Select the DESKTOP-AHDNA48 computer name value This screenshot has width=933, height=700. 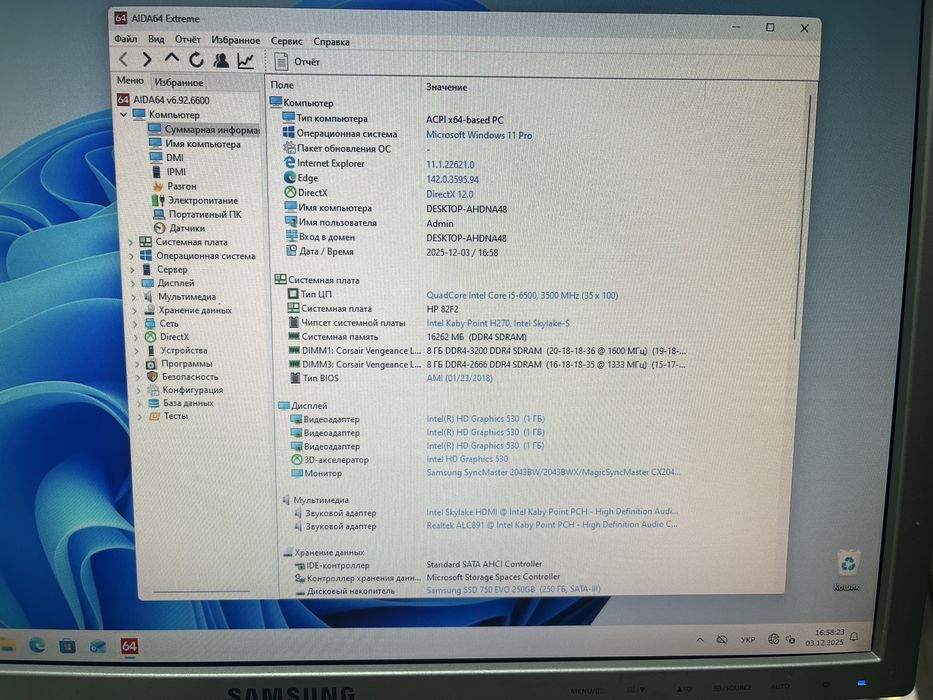pos(466,209)
